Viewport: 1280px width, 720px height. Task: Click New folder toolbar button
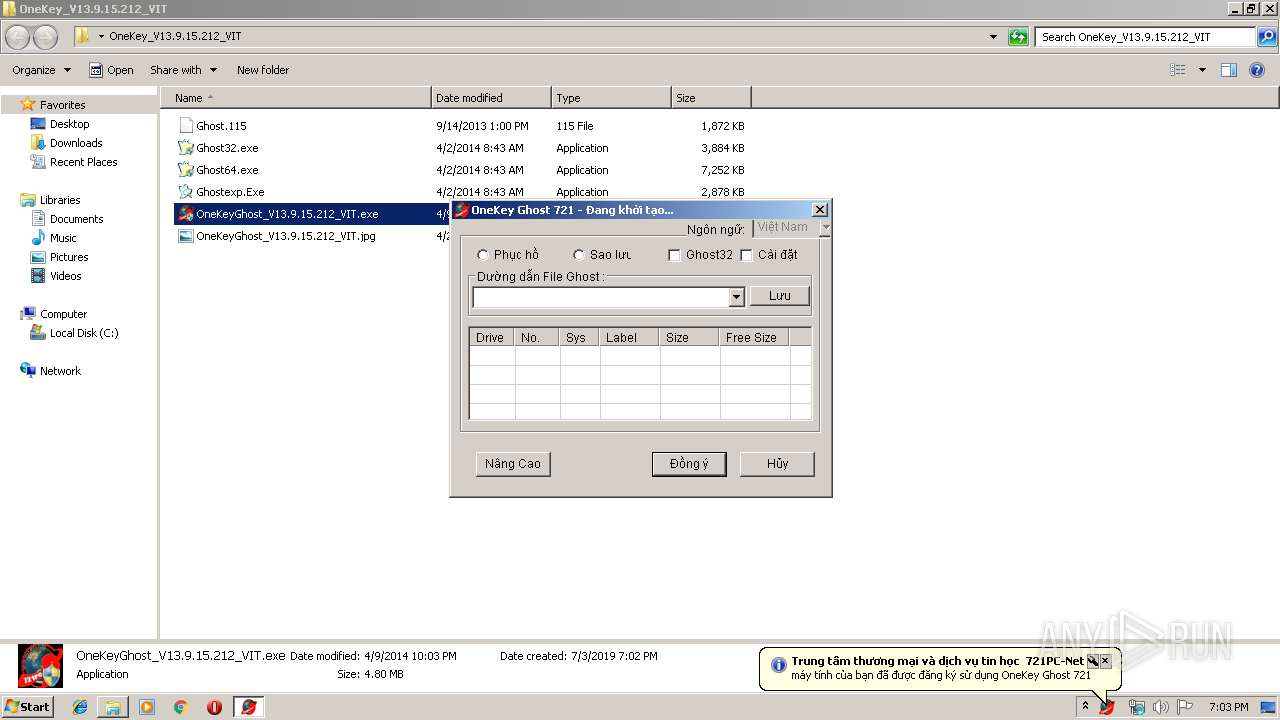pyautogui.click(x=263, y=70)
